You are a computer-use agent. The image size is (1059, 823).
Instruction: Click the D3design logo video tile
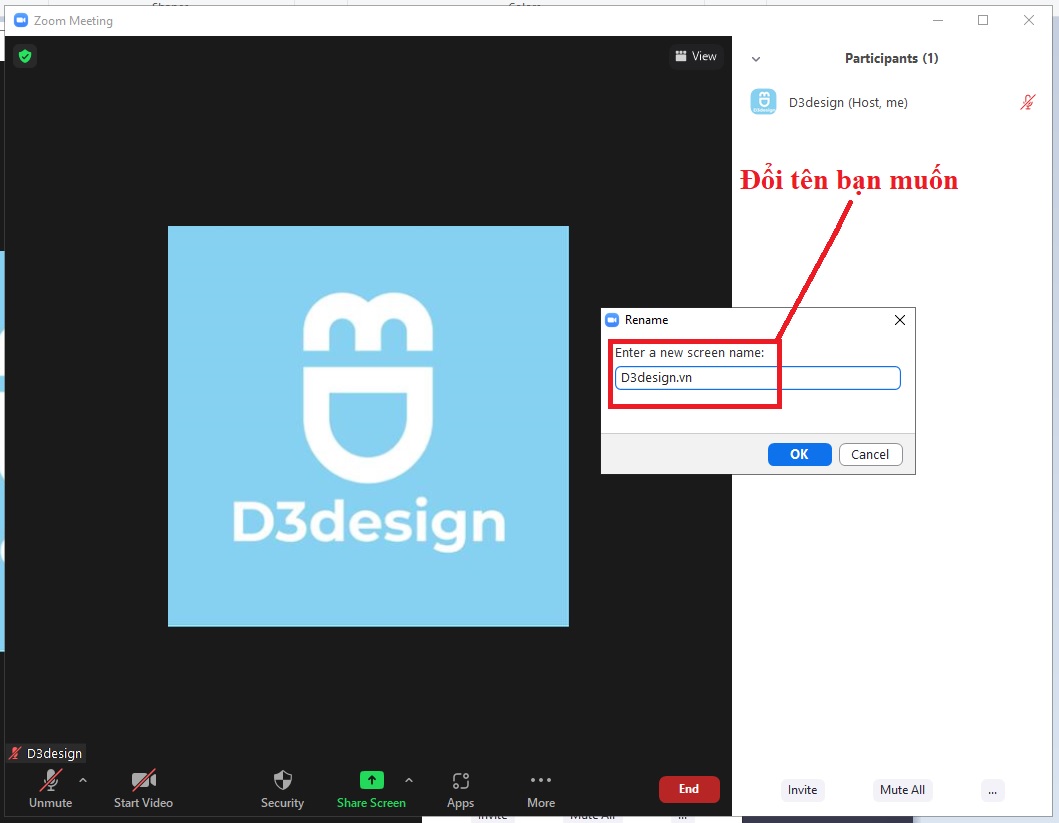(x=368, y=426)
